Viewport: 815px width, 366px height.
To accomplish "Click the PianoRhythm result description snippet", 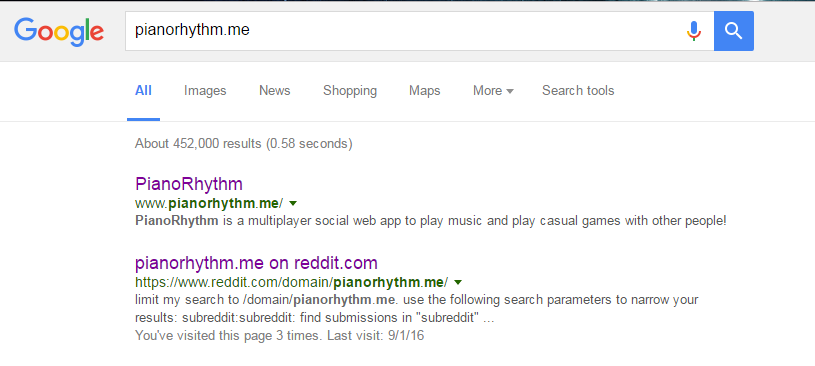I will tap(430, 220).
